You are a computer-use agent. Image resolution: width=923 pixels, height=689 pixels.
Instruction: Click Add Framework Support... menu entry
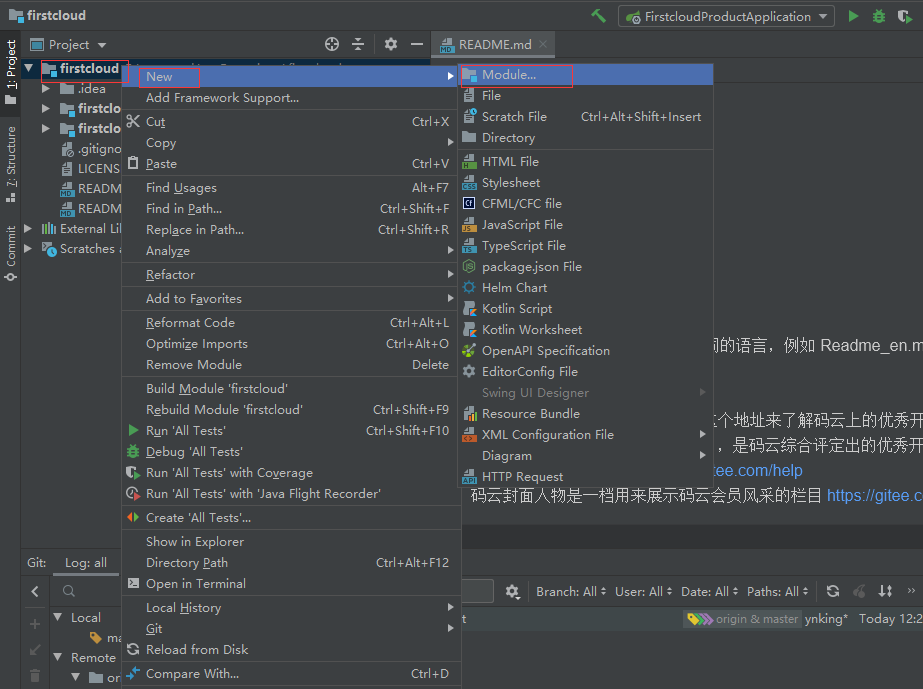pyautogui.click(x=291, y=98)
